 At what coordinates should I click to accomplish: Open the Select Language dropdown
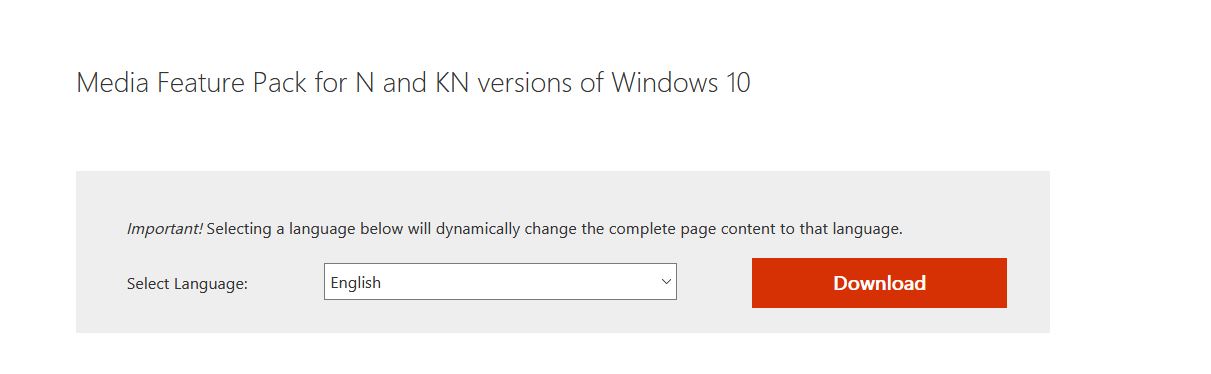click(500, 282)
